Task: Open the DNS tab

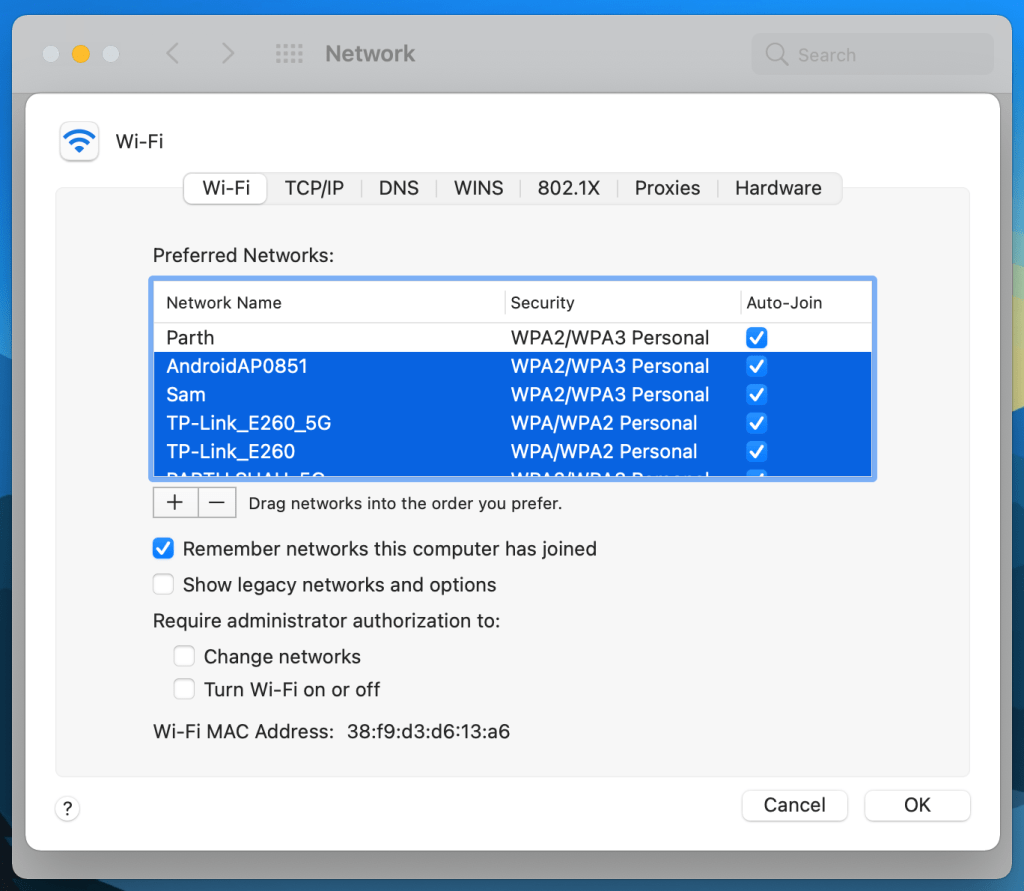Action: [x=398, y=188]
